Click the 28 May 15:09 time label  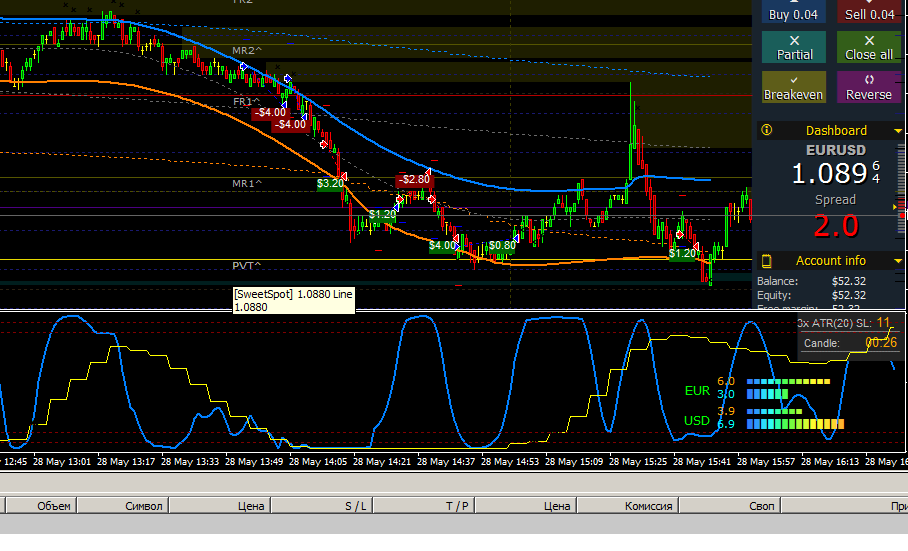tap(574, 462)
